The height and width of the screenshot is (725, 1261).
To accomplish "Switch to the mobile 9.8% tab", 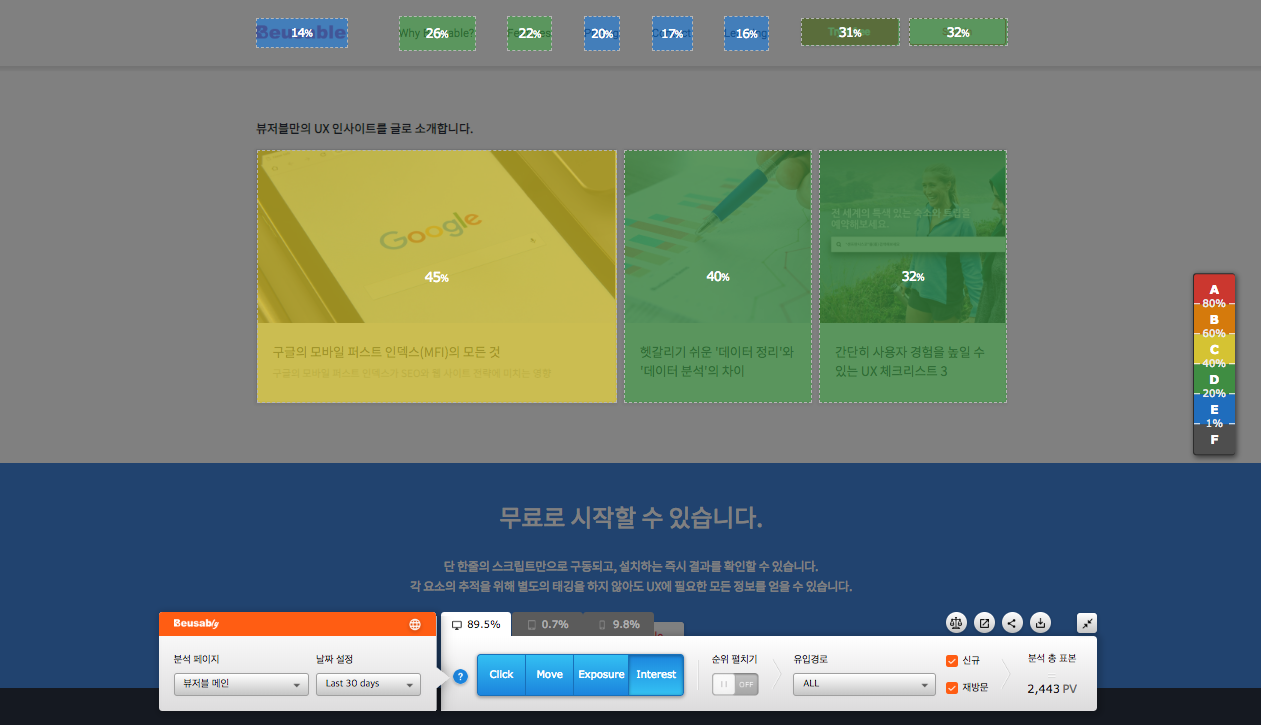I will pos(617,623).
